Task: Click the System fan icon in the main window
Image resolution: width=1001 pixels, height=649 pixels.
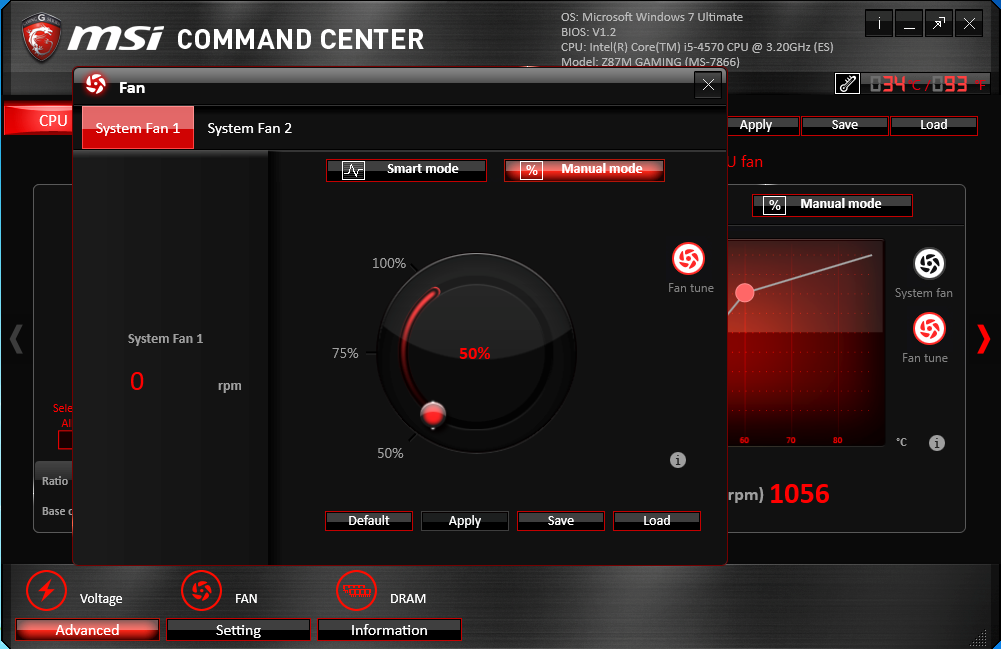Action: tap(929, 264)
